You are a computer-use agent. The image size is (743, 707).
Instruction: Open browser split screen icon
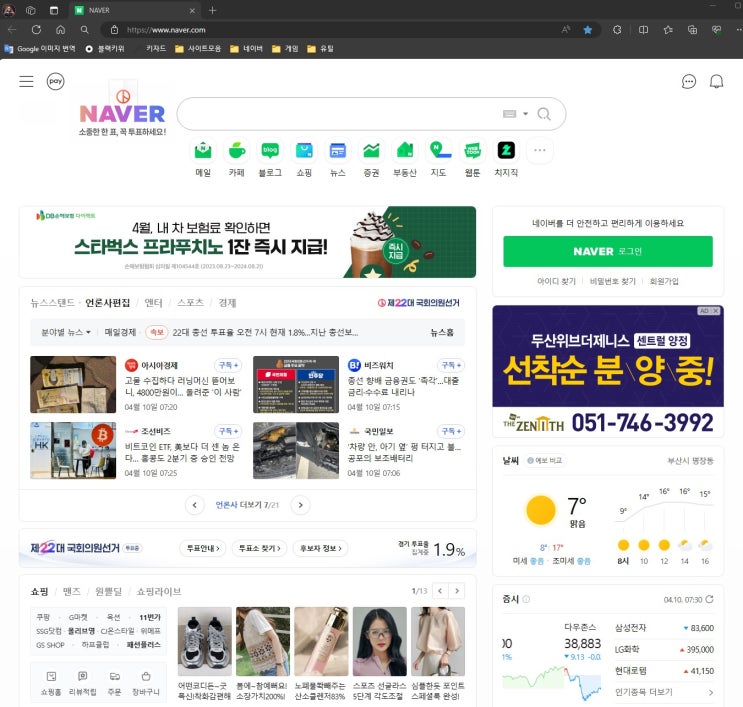point(643,30)
